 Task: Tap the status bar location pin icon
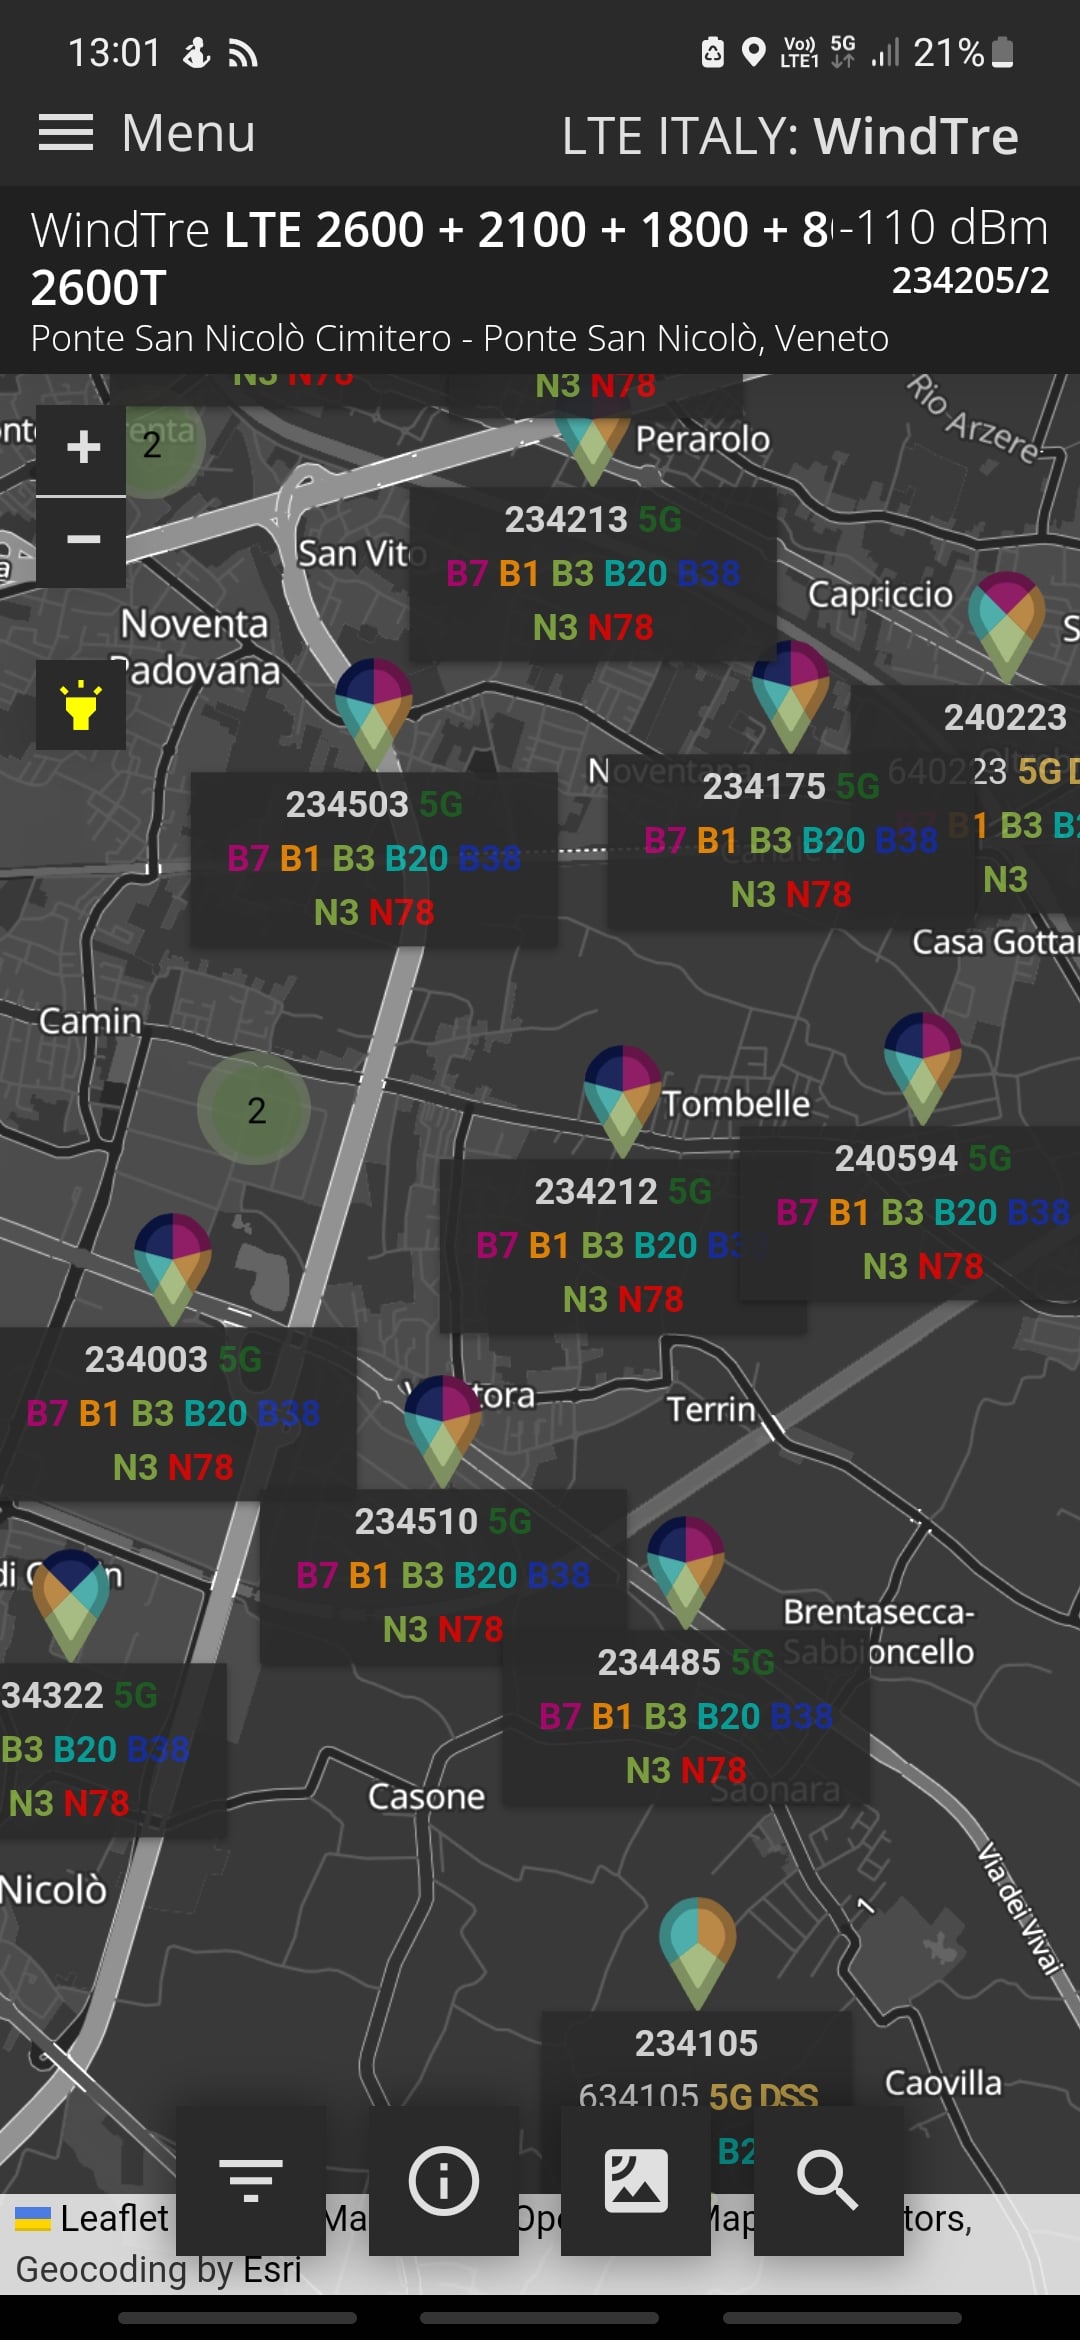(x=753, y=52)
